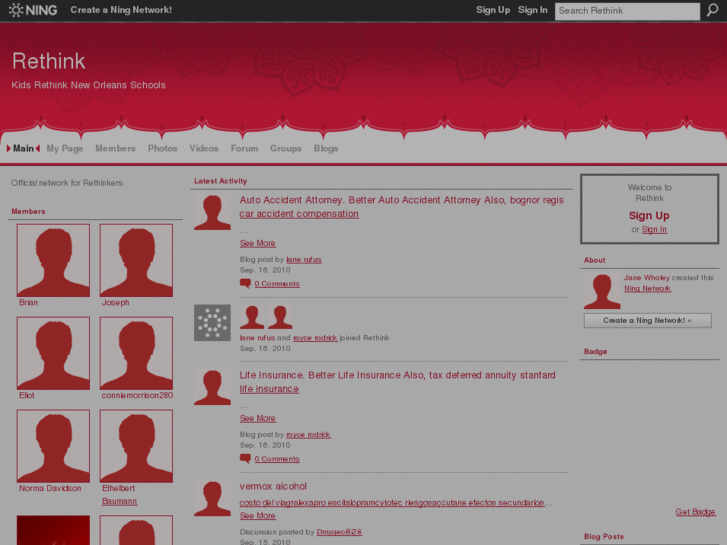Open the Videos tab
727x545 pixels.
[204, 148]
